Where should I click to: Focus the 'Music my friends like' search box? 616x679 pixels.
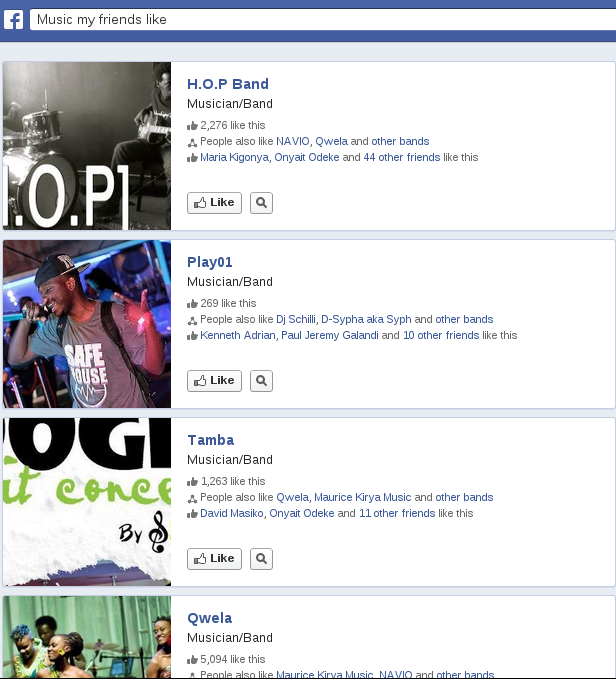point(323,19)
